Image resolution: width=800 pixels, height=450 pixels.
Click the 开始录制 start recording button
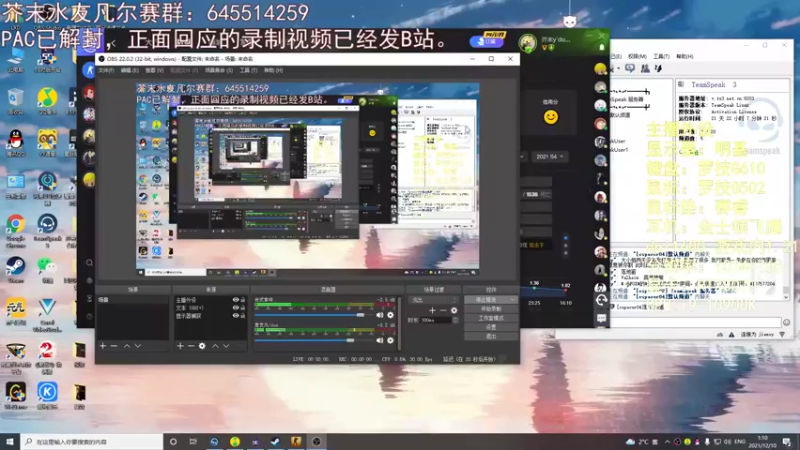491,309
